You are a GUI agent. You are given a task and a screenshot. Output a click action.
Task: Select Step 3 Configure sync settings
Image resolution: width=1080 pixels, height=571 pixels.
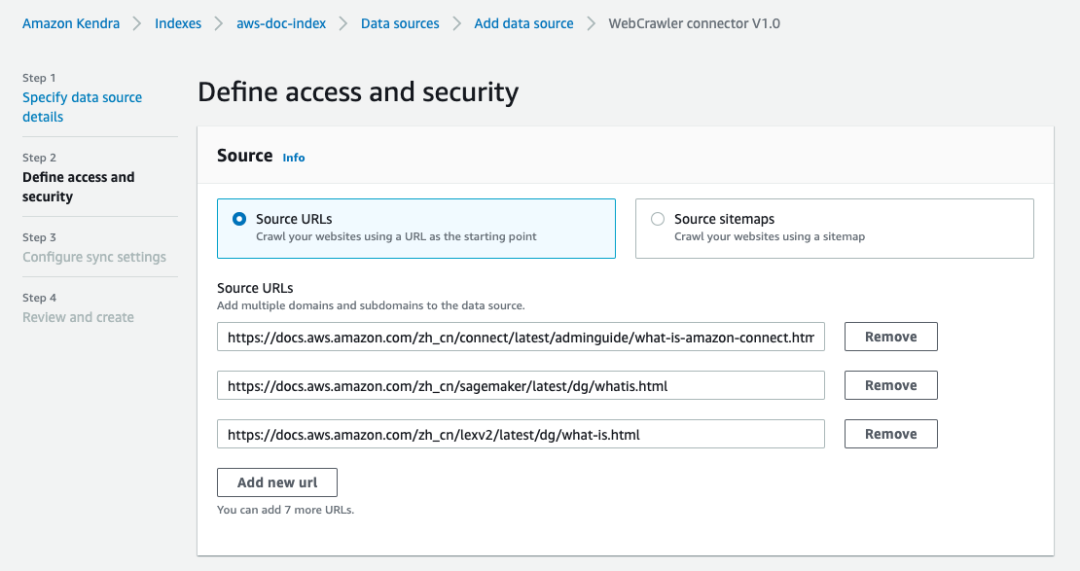pos(94,257)
